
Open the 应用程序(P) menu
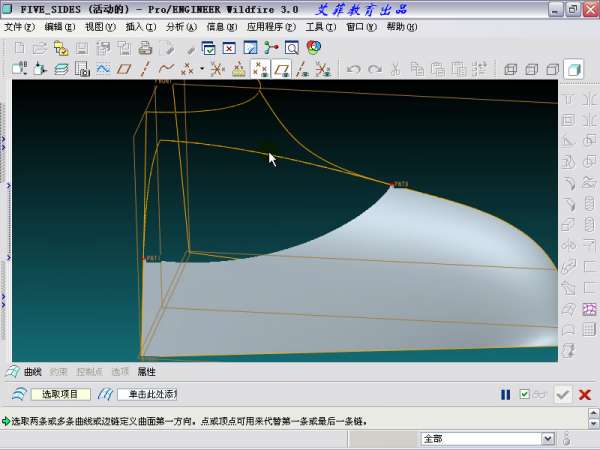271,27
